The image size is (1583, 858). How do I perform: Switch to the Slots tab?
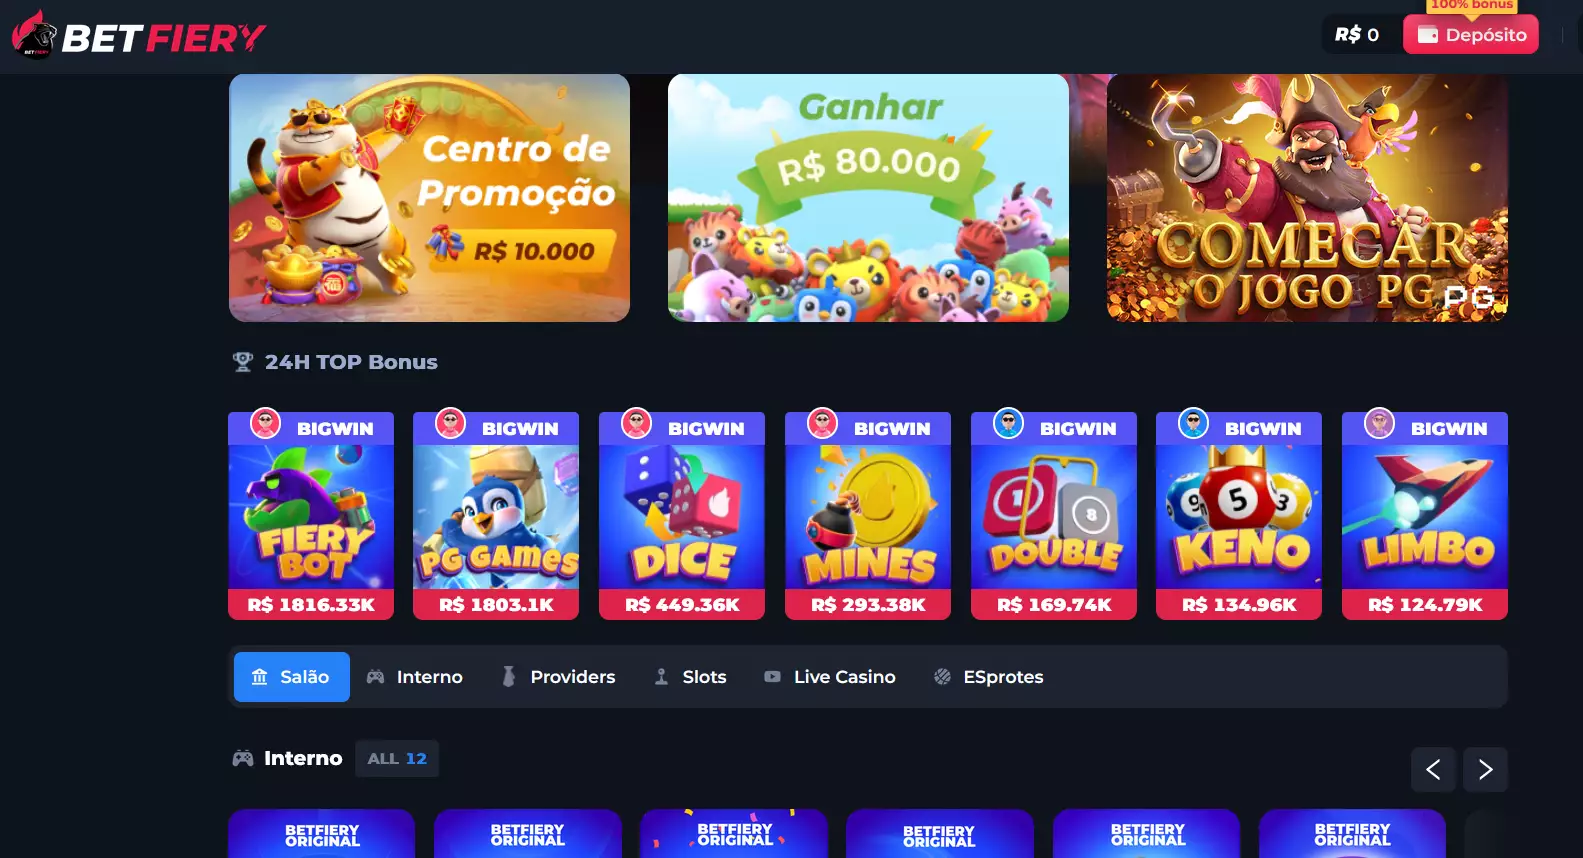[x=690, y=677]
